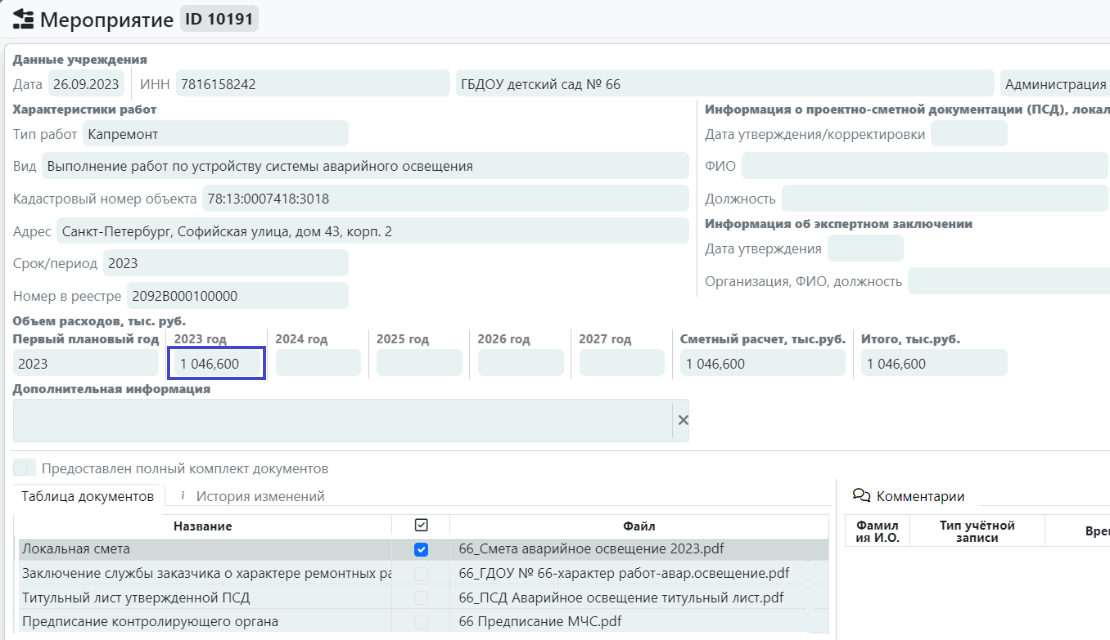Click the Комментарии speech bubble icon
Screen dimensions: 1110x640
pyautogui.click(x=860, y=496)
